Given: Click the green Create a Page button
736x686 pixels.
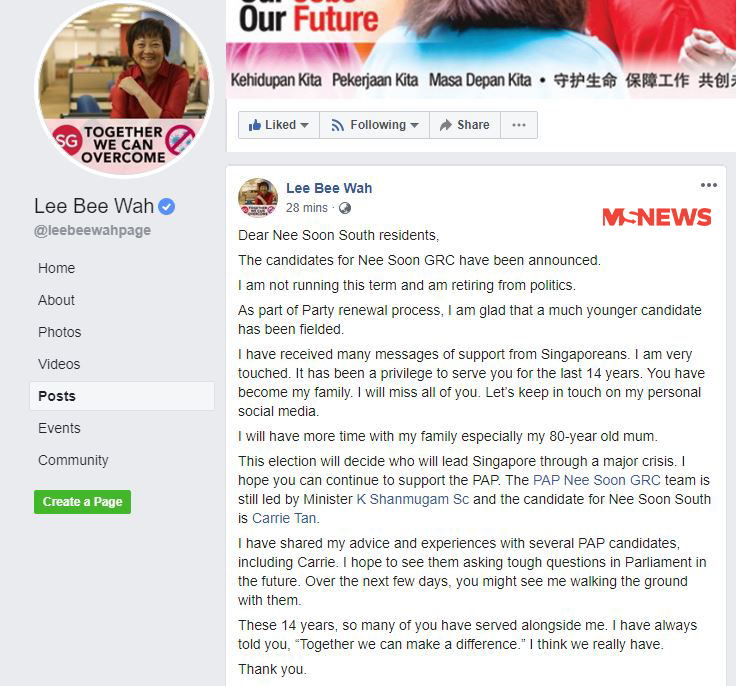Looking at the screenshot, I should pyautogui.click(x=82, y=502).
